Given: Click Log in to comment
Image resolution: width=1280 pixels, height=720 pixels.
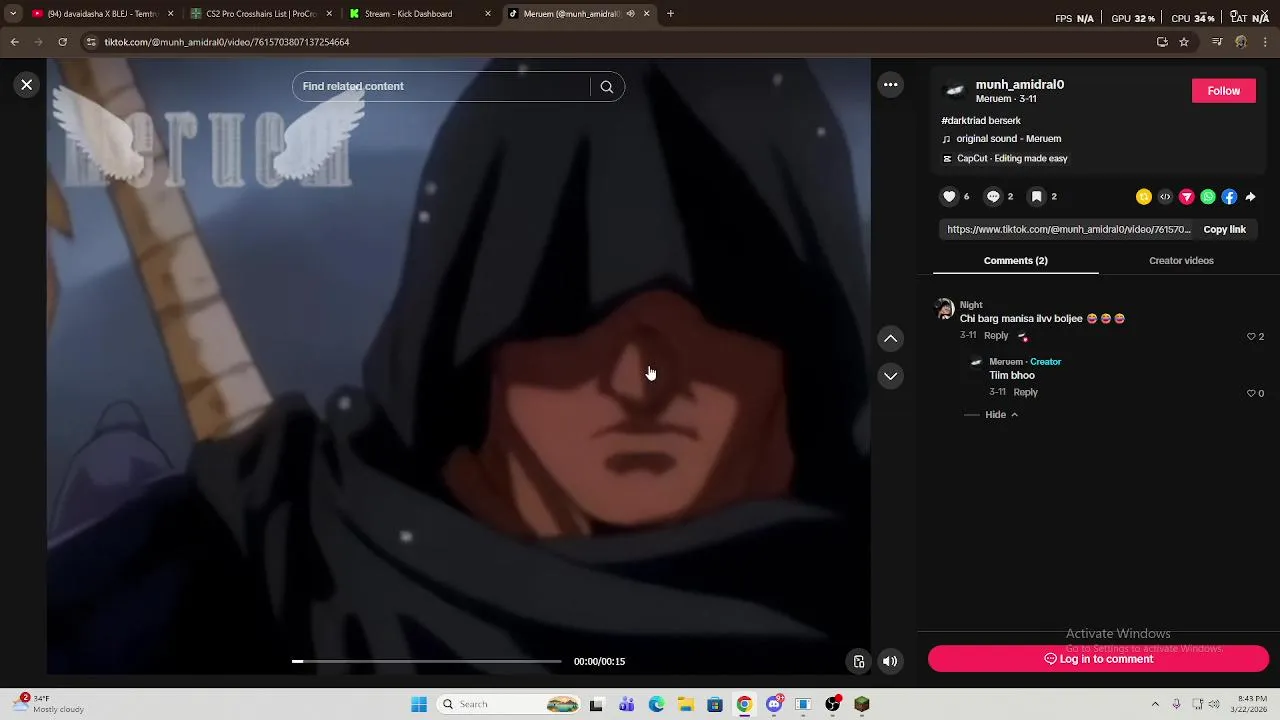Looking at the screenshot, I should click(x=1098, y=659).
